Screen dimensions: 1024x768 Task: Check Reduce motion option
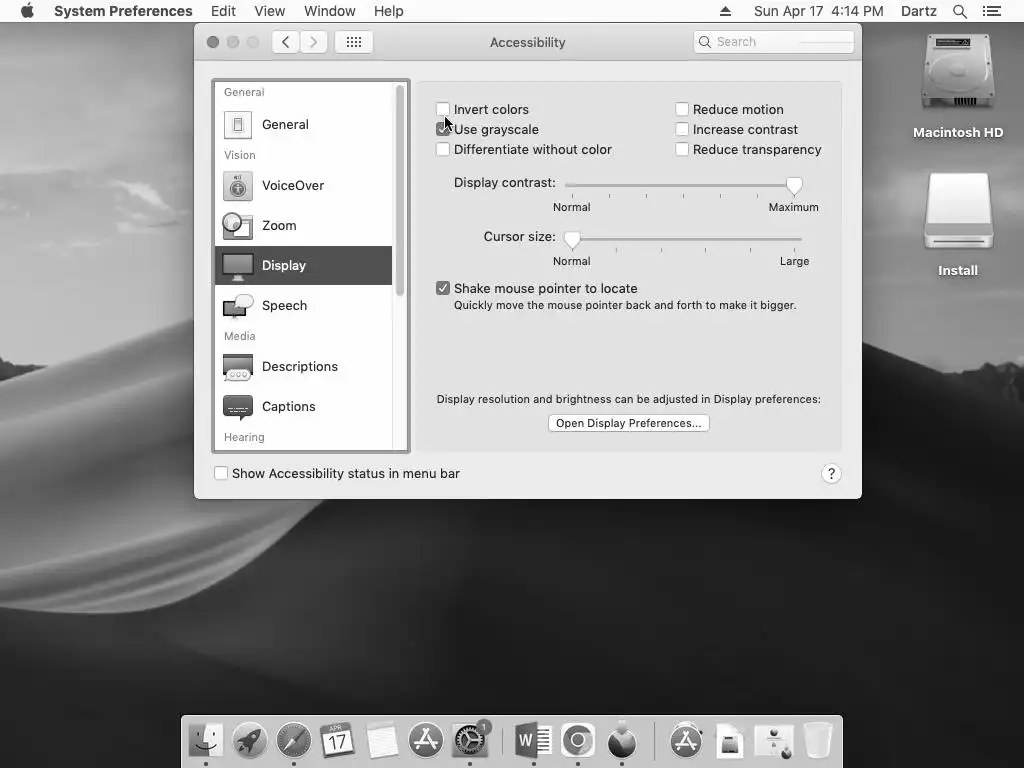click(x=682, y=109)
